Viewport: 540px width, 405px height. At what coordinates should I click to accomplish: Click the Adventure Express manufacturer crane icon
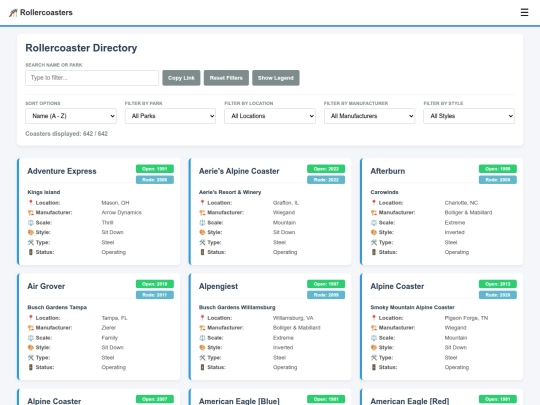click(31, 212)
